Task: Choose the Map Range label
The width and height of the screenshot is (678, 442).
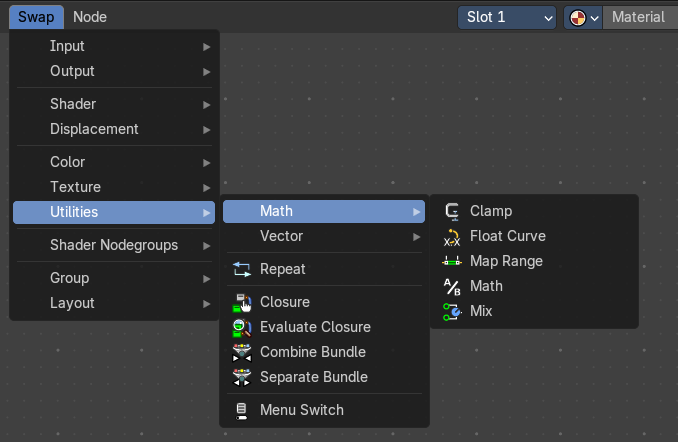Action: pyautogui.click(x=506, y=261)
